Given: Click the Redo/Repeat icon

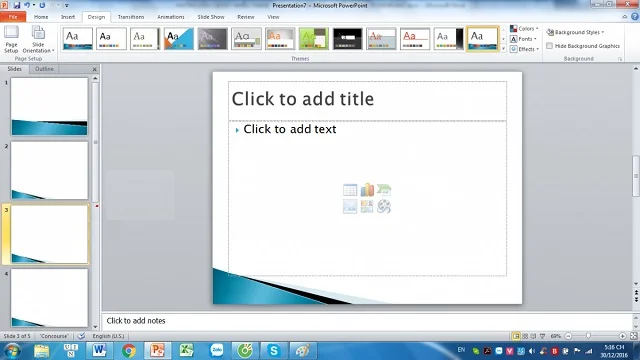Looking at the screenshot, I should [42, 5].
